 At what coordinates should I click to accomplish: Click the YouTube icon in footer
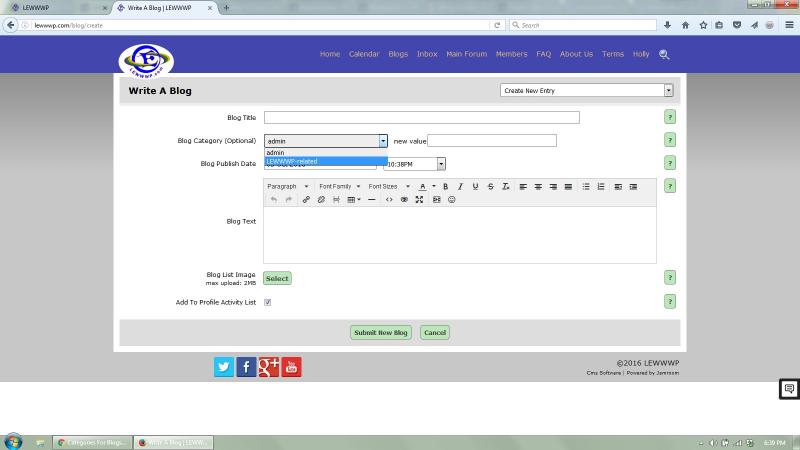(291, 367)
